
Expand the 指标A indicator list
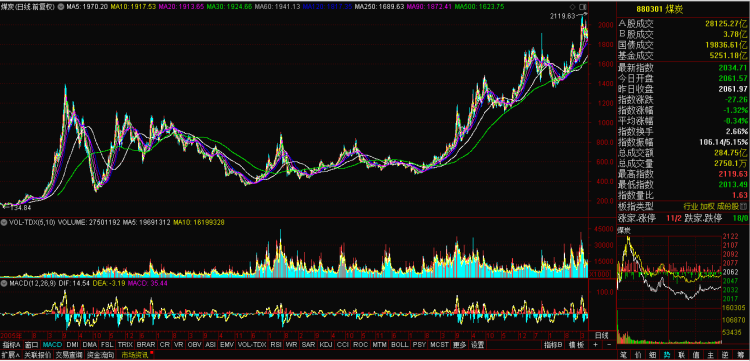11,345
